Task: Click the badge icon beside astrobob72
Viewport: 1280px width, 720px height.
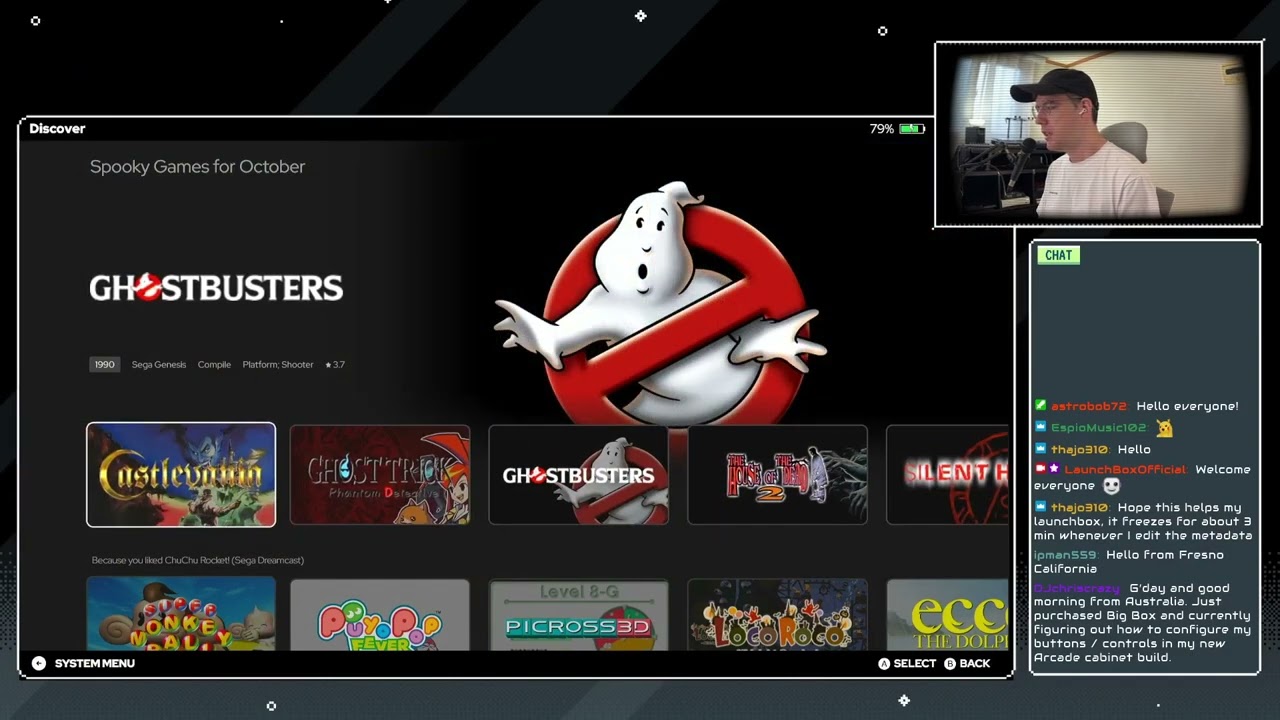Action: [1040, 406]
